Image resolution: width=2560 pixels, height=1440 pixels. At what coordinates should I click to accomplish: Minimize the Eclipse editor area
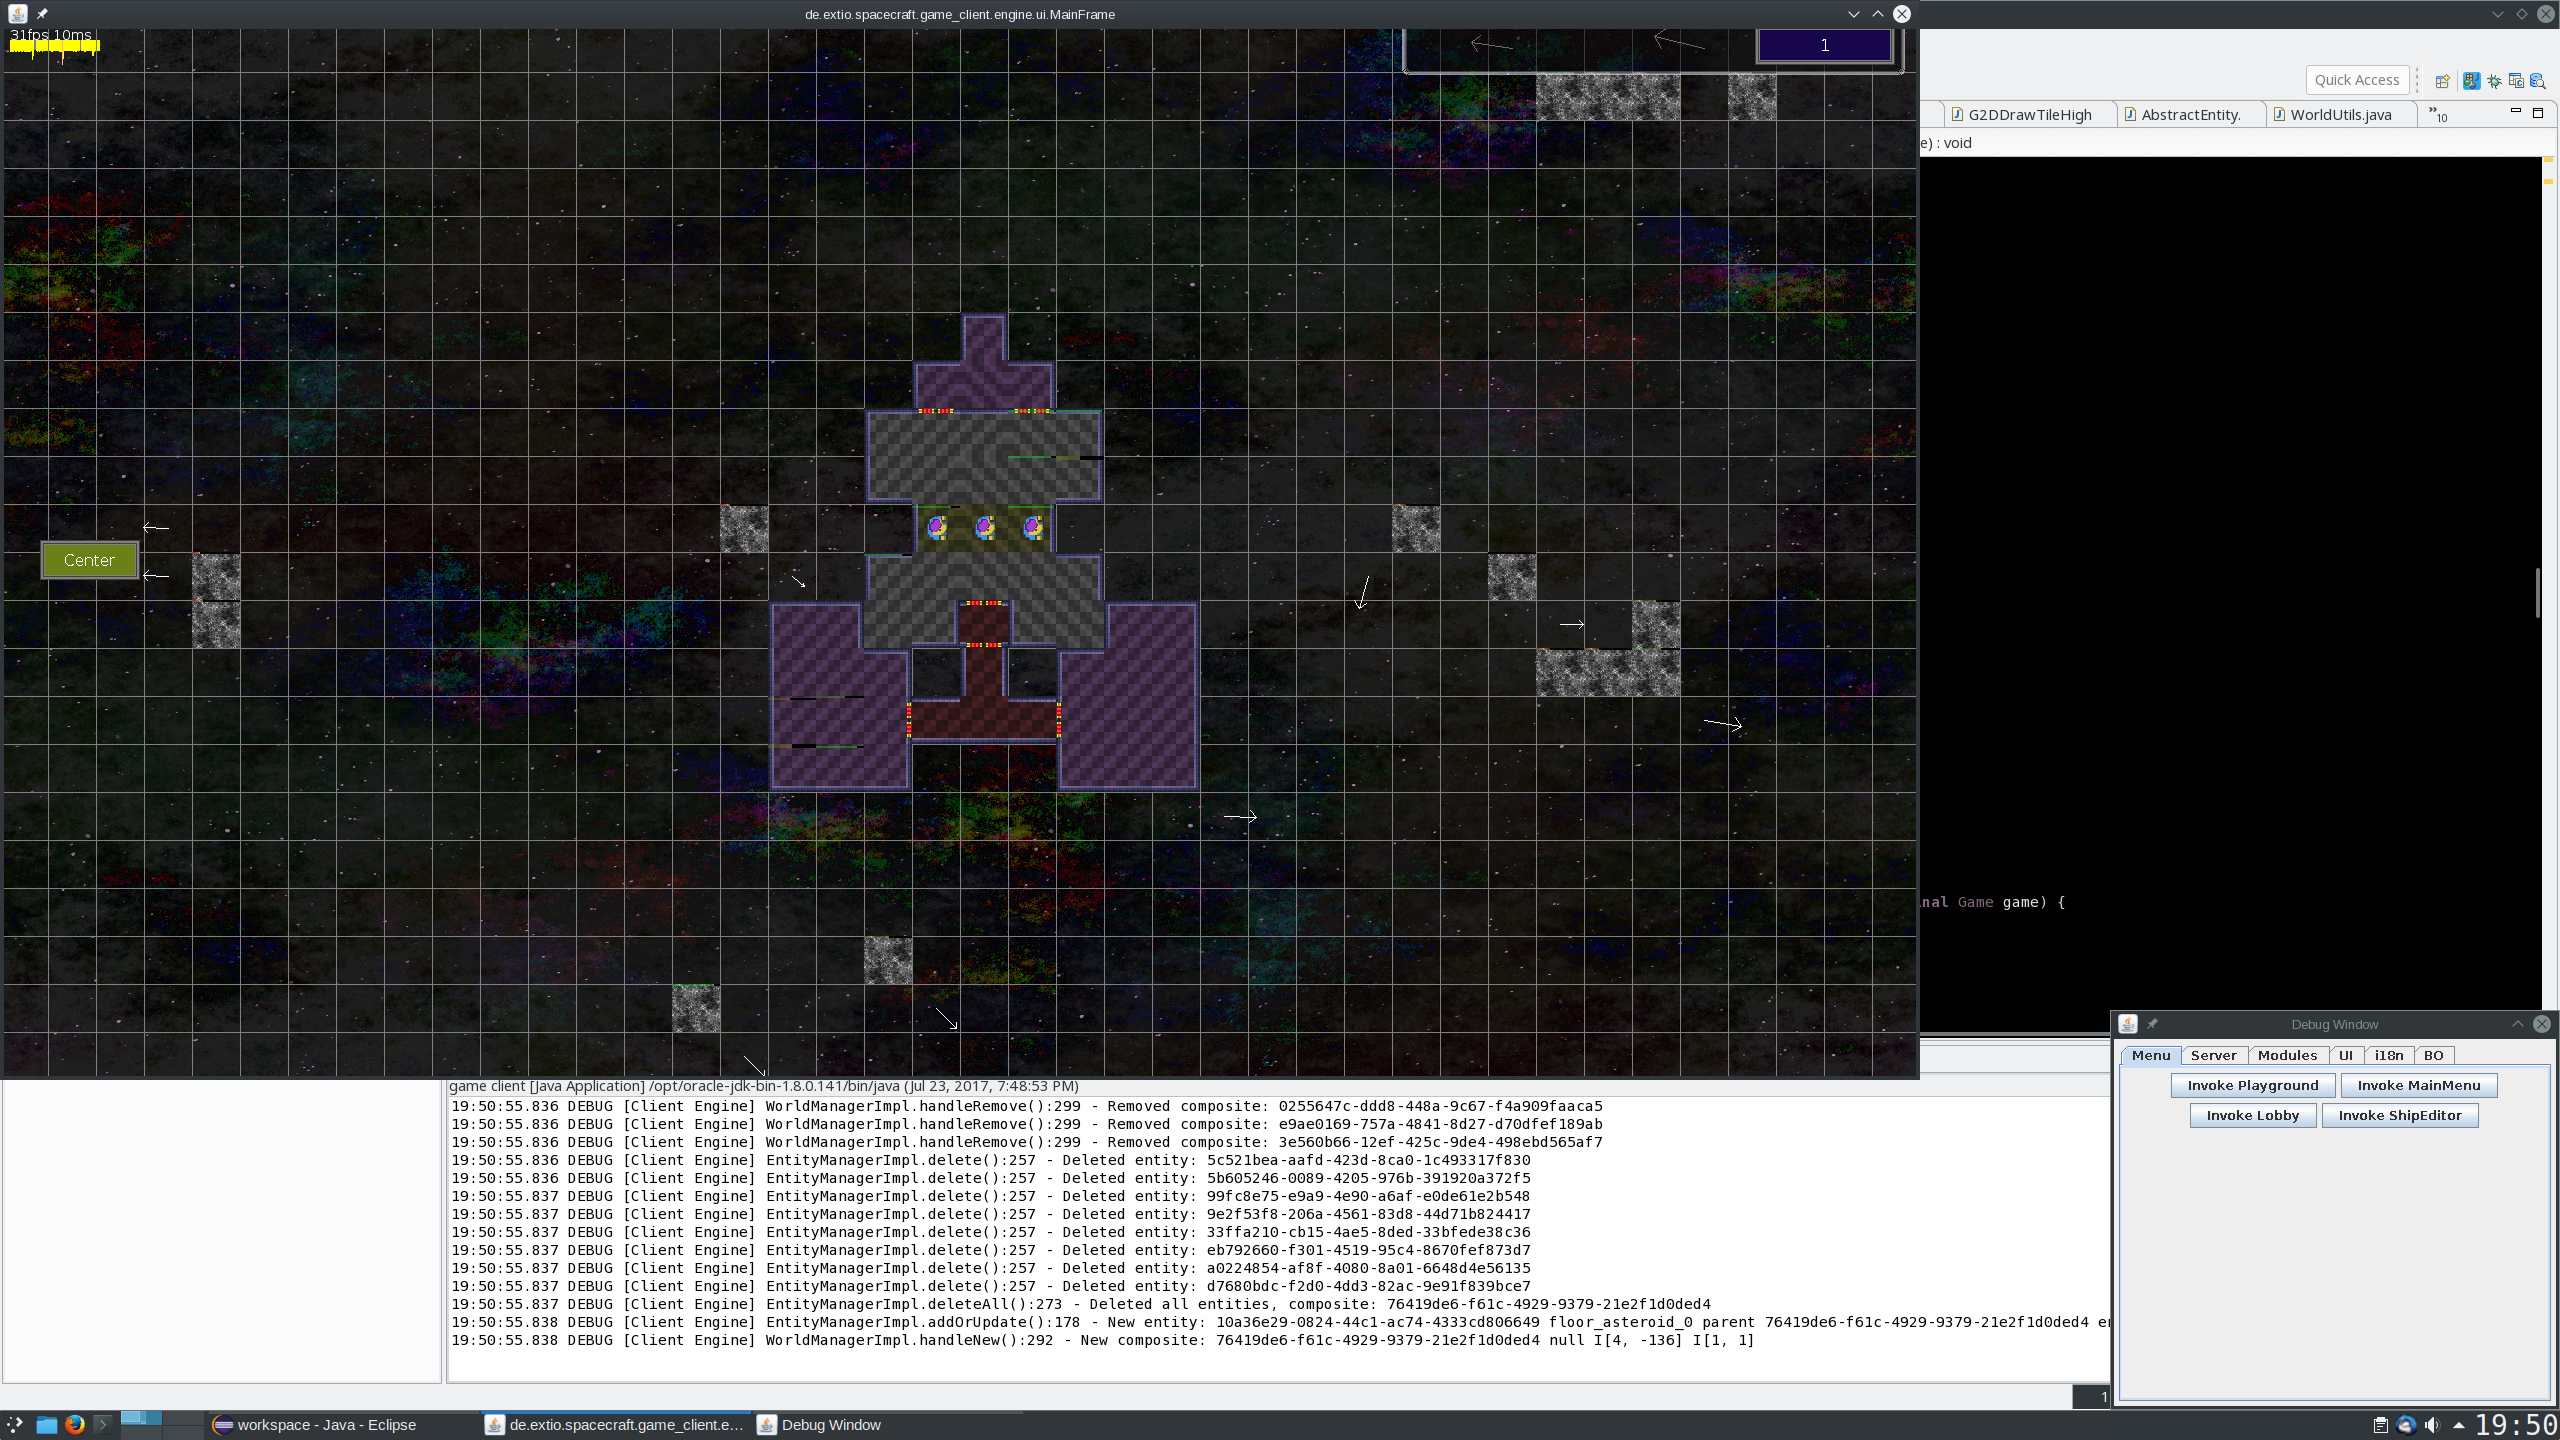click(2515, 111)
